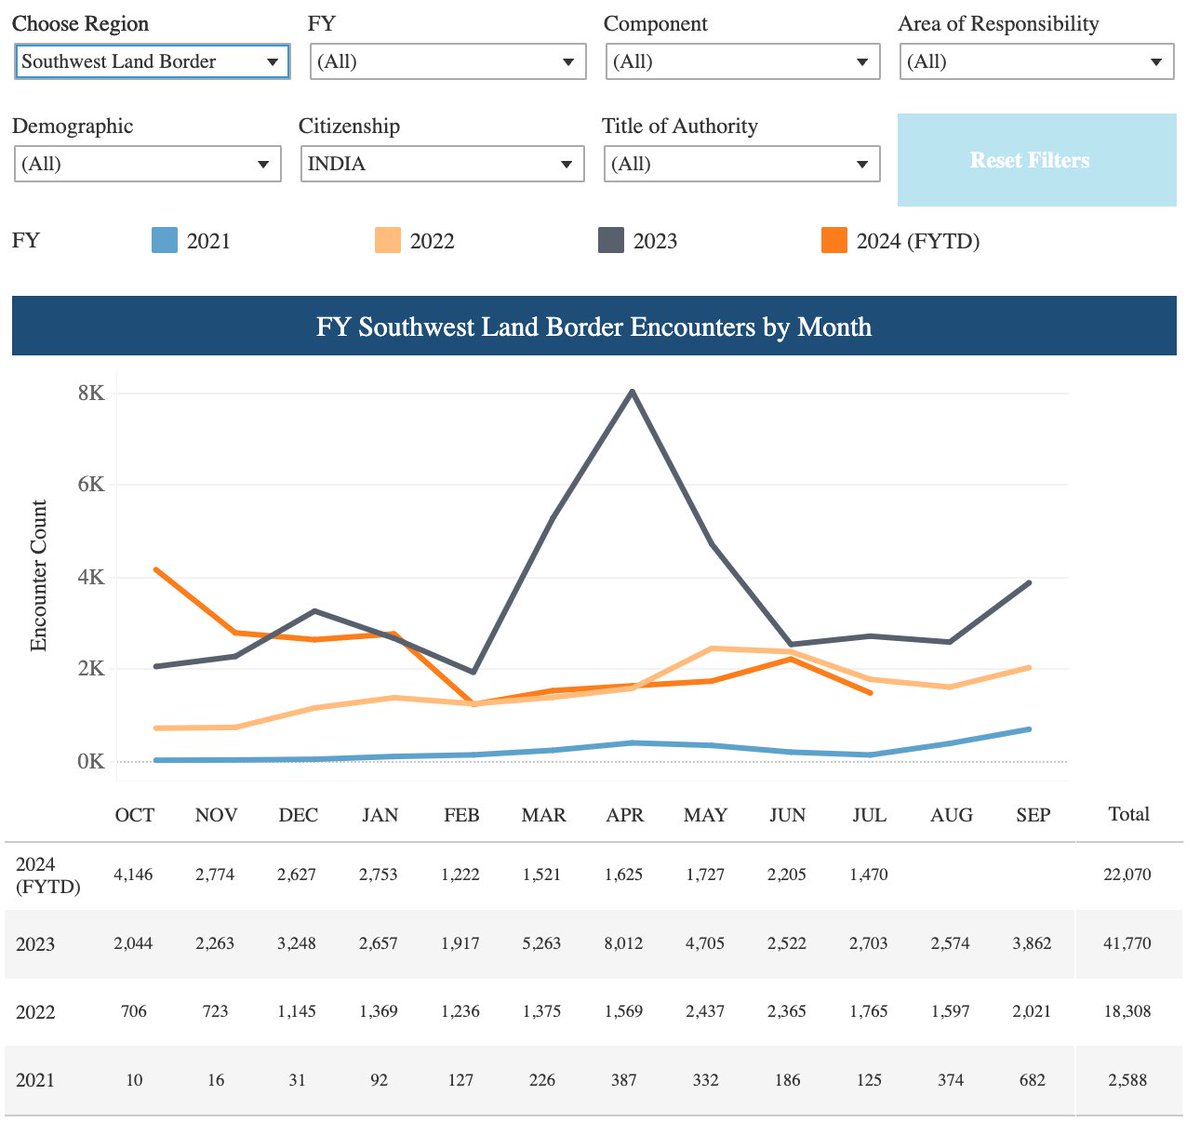Click the October 2024 point on orange line
Image resolution: width=1200 pixels, height=1122 pixels.
click(x=156, y=570)
